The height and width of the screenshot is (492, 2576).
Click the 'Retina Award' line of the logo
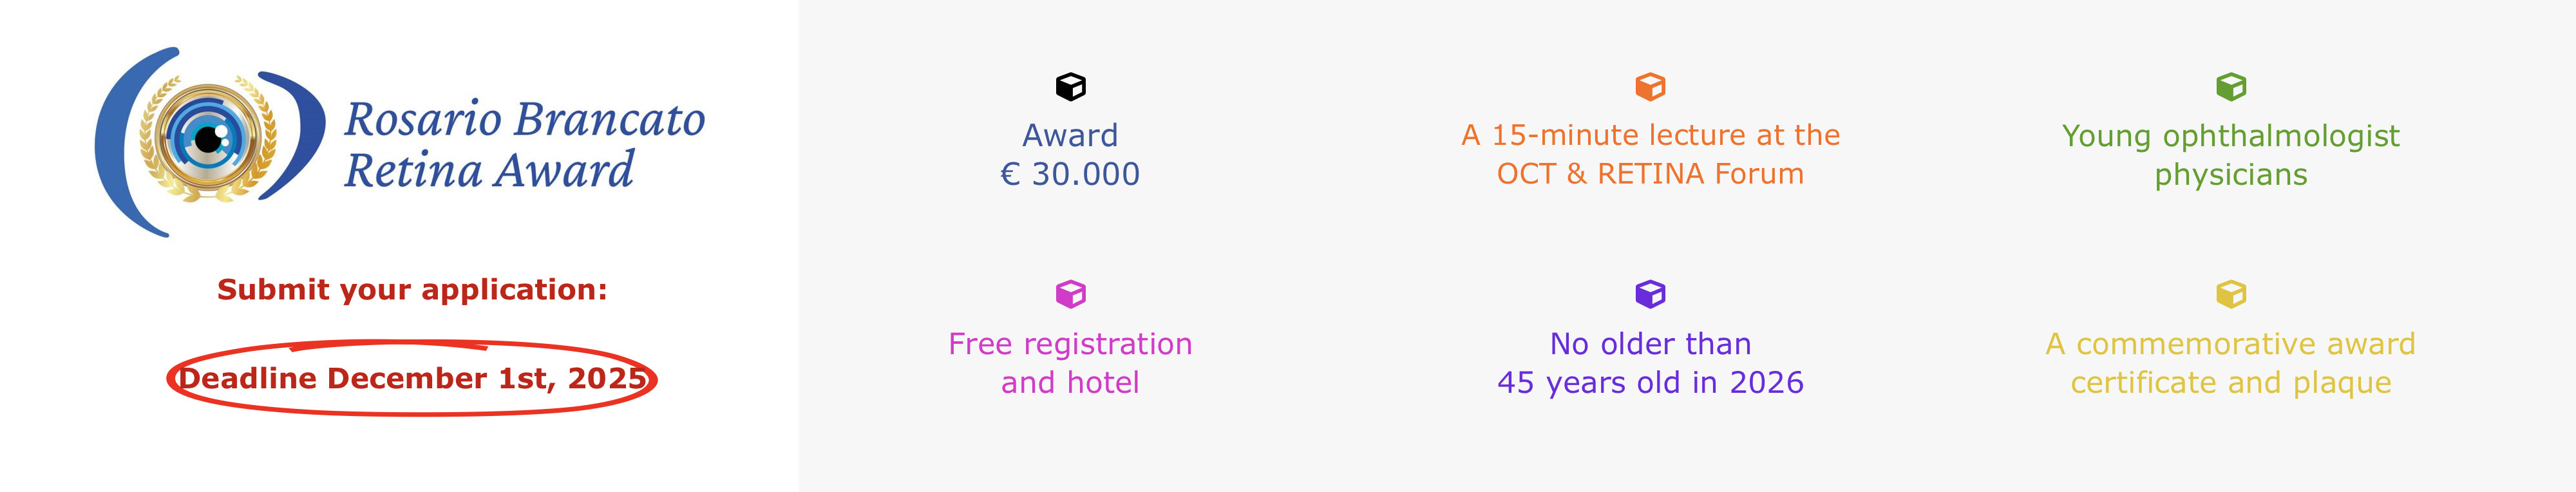489,170
